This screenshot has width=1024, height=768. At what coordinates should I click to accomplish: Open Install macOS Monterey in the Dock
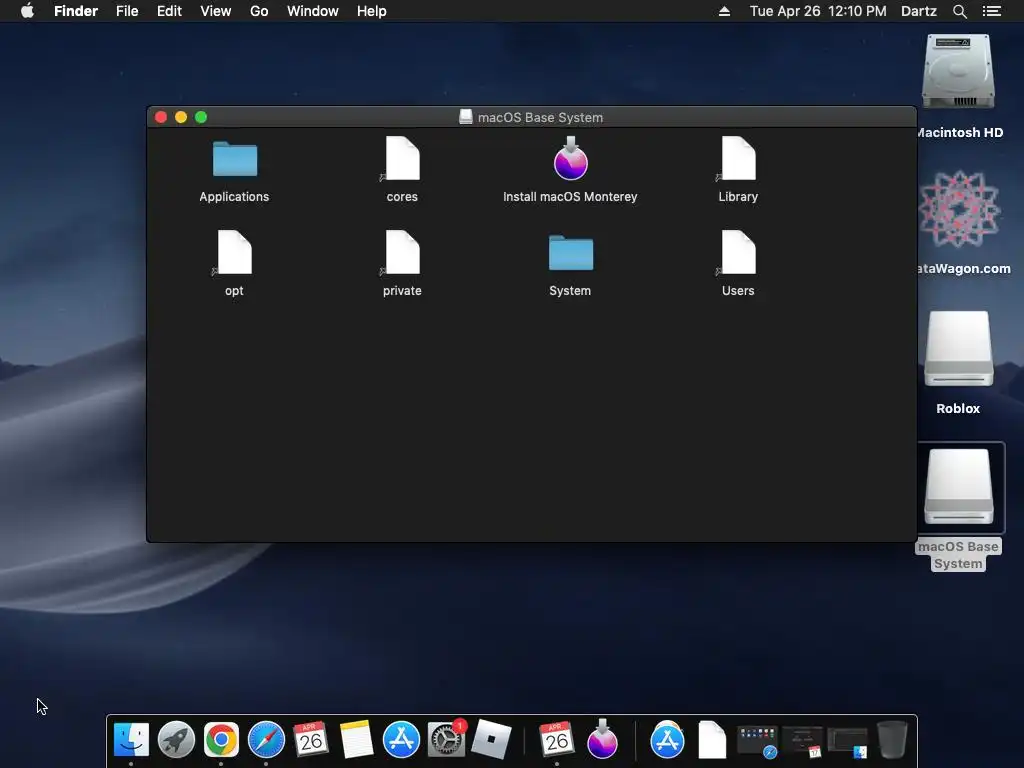coord(602,739)
